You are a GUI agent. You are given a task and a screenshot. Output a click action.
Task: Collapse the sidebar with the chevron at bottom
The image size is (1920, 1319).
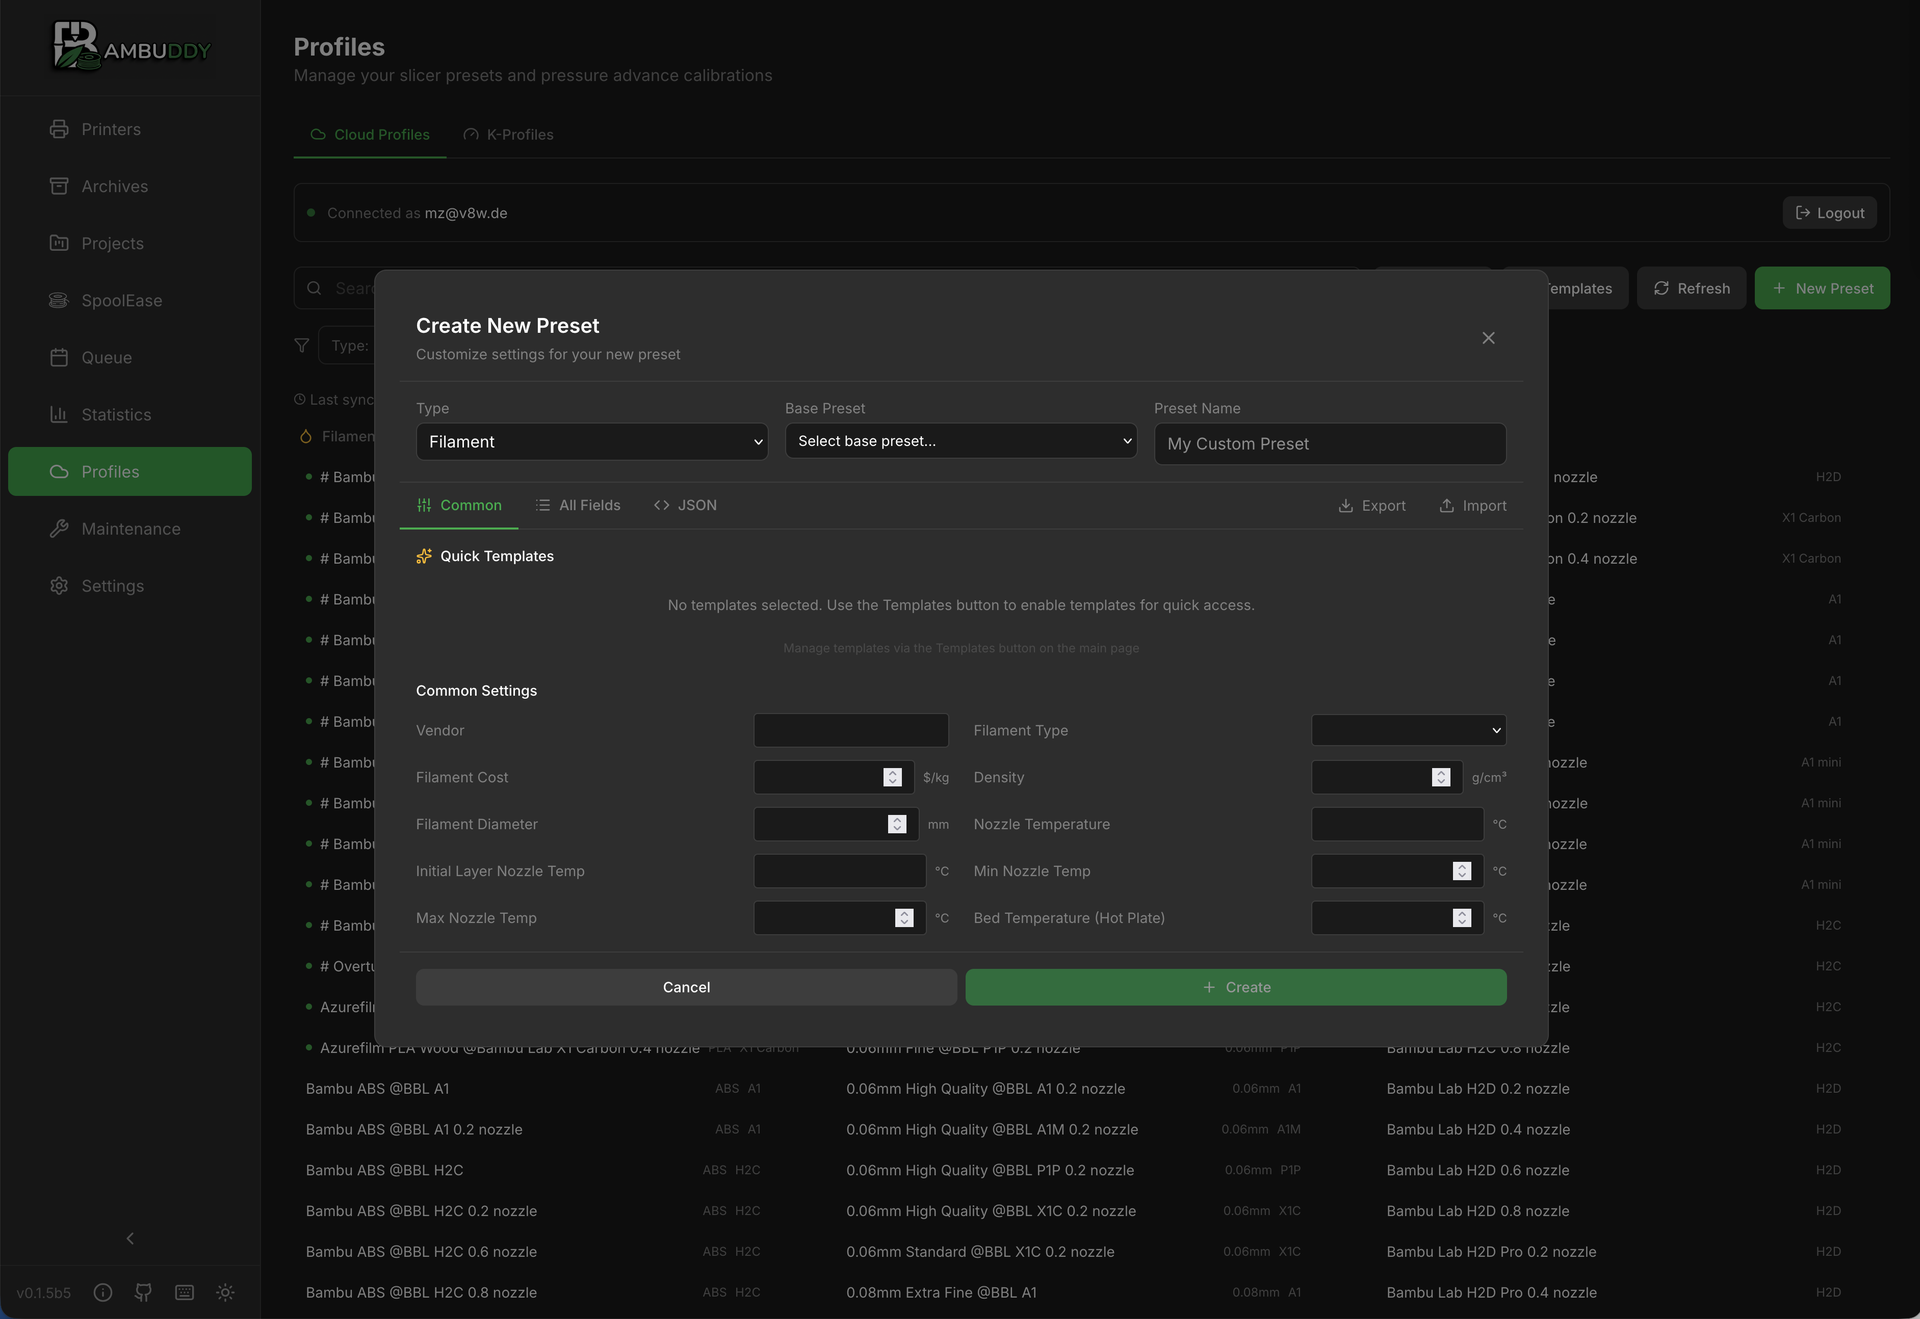[129, 1238]
